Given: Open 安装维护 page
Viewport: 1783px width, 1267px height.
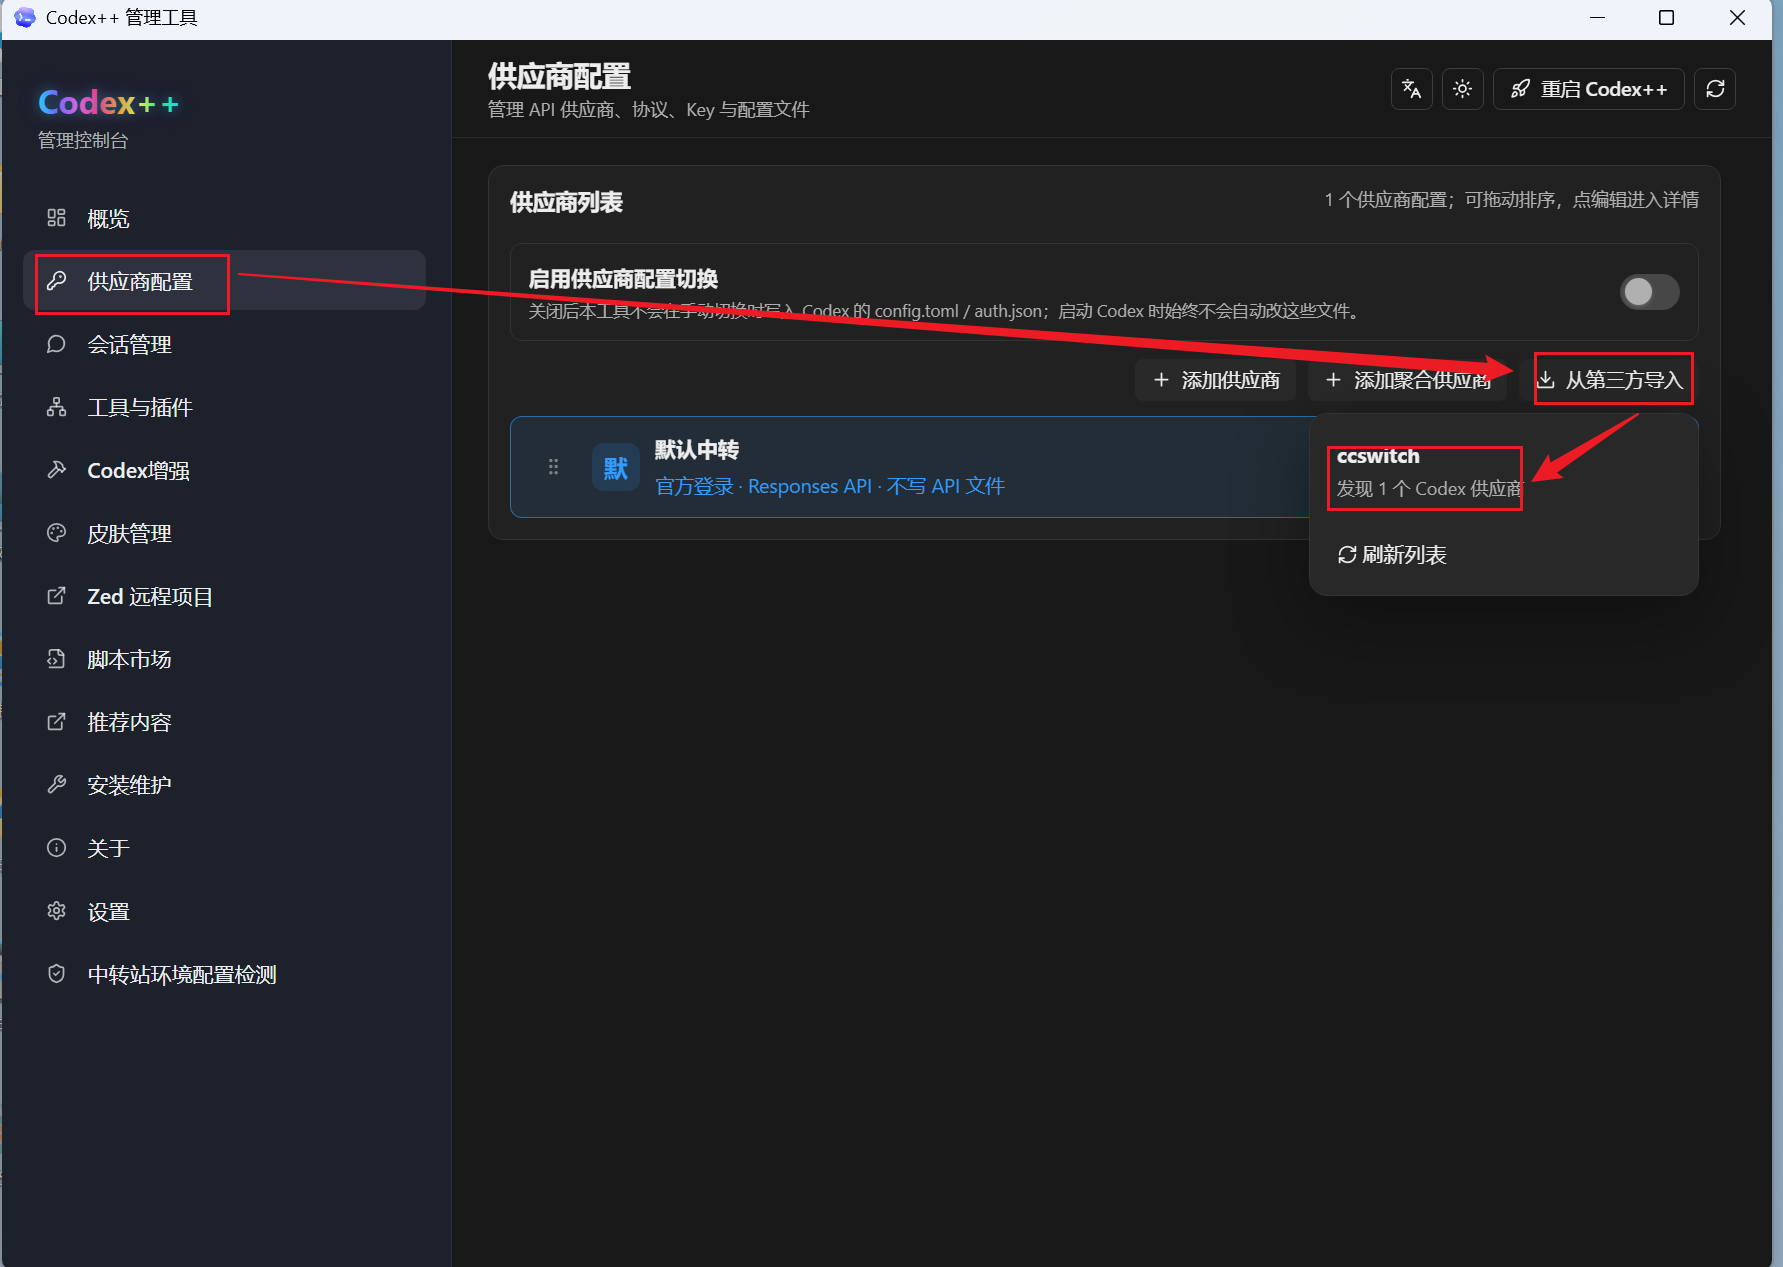Looking at the screenshot, I should coord(224,785).
